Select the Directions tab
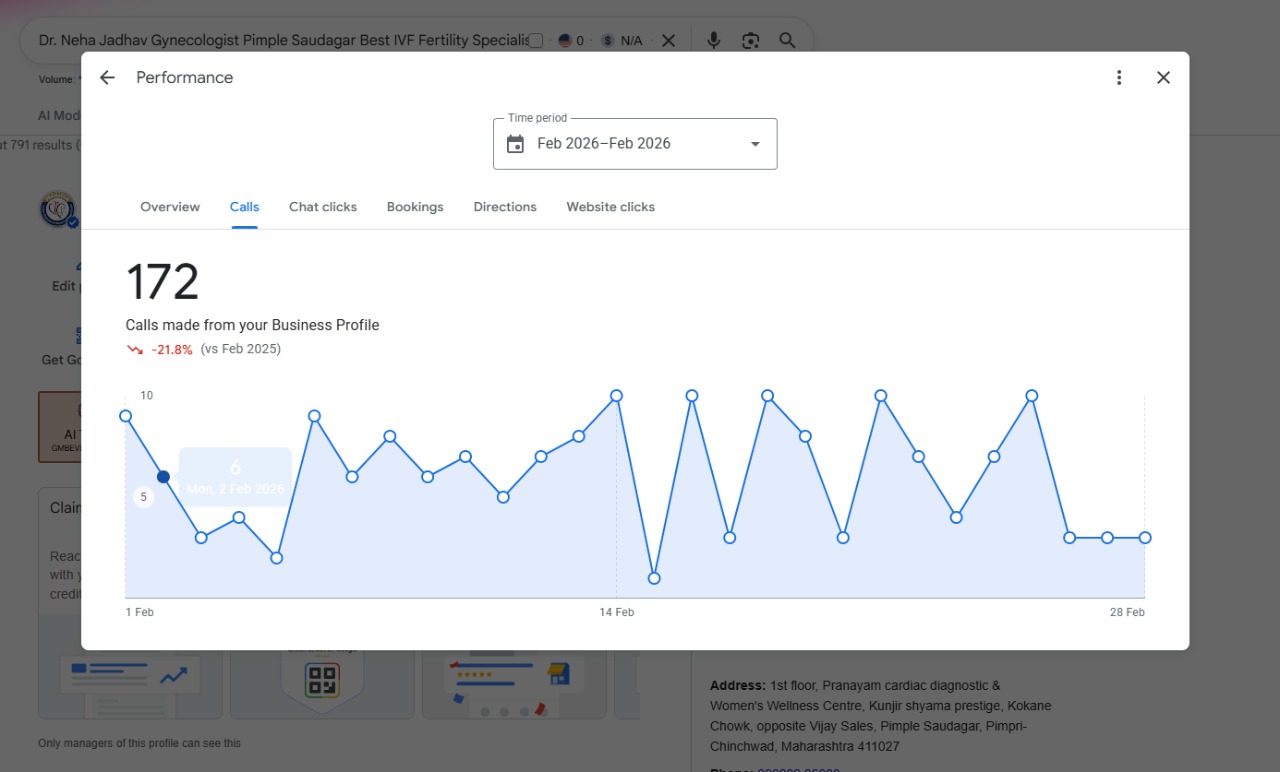 pos(505,207)
